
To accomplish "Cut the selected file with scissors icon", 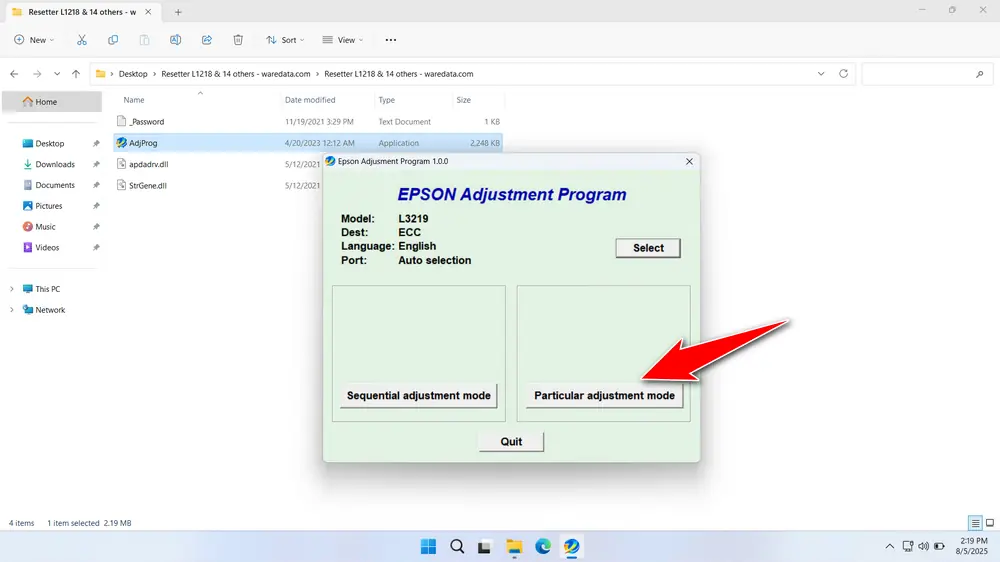I will [x=82, y=40].
